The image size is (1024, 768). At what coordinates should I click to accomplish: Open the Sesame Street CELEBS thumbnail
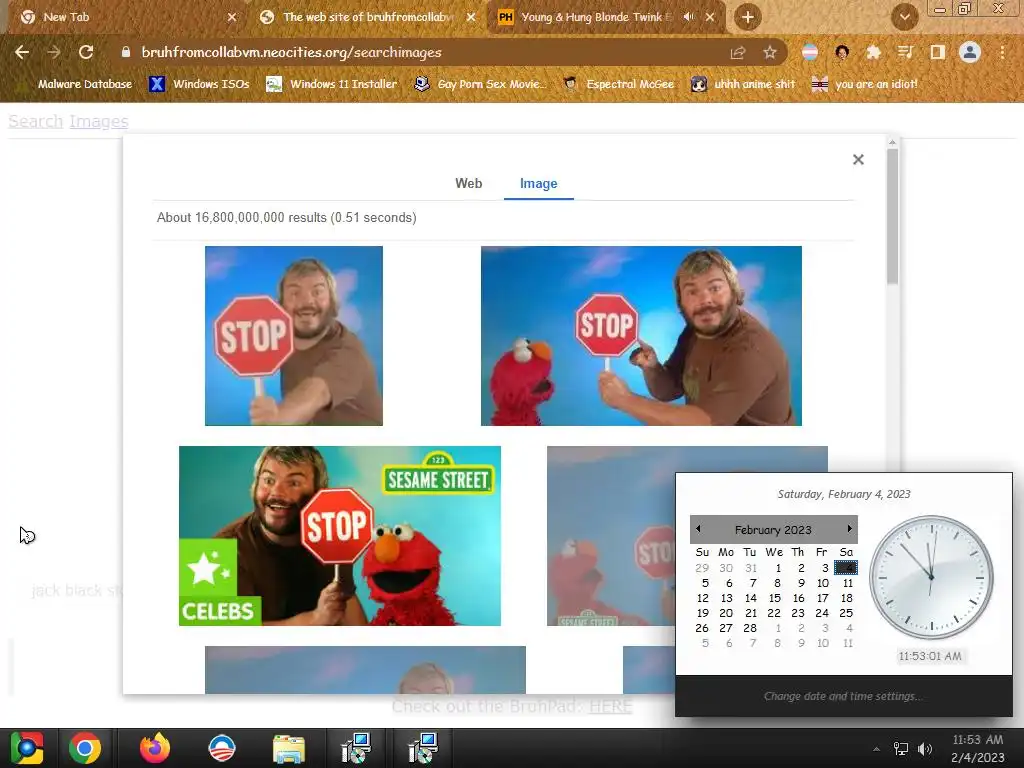click(340, 536)
